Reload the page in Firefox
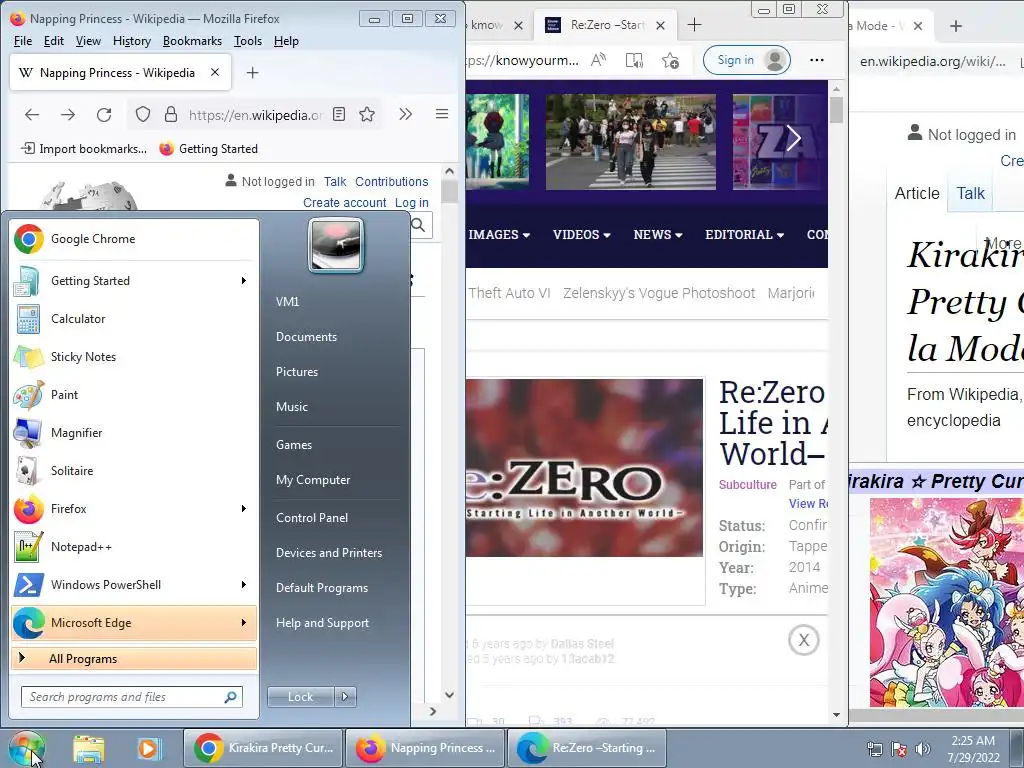Viewport: 1024px width, 768px height. [104, 115]
